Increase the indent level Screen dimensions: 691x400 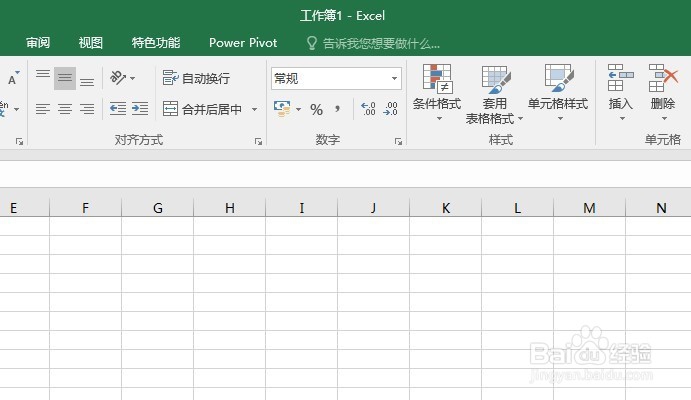(x=140, y=109)
